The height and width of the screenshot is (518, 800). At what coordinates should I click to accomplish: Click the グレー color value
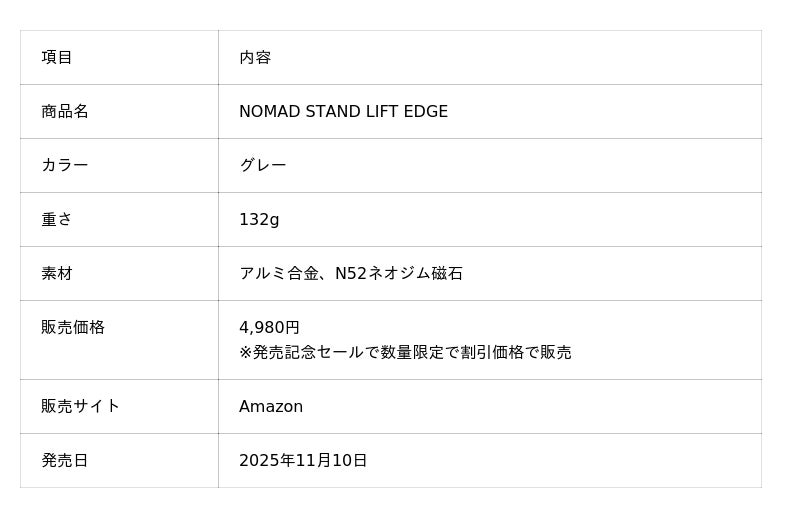[x=263, y=166]
